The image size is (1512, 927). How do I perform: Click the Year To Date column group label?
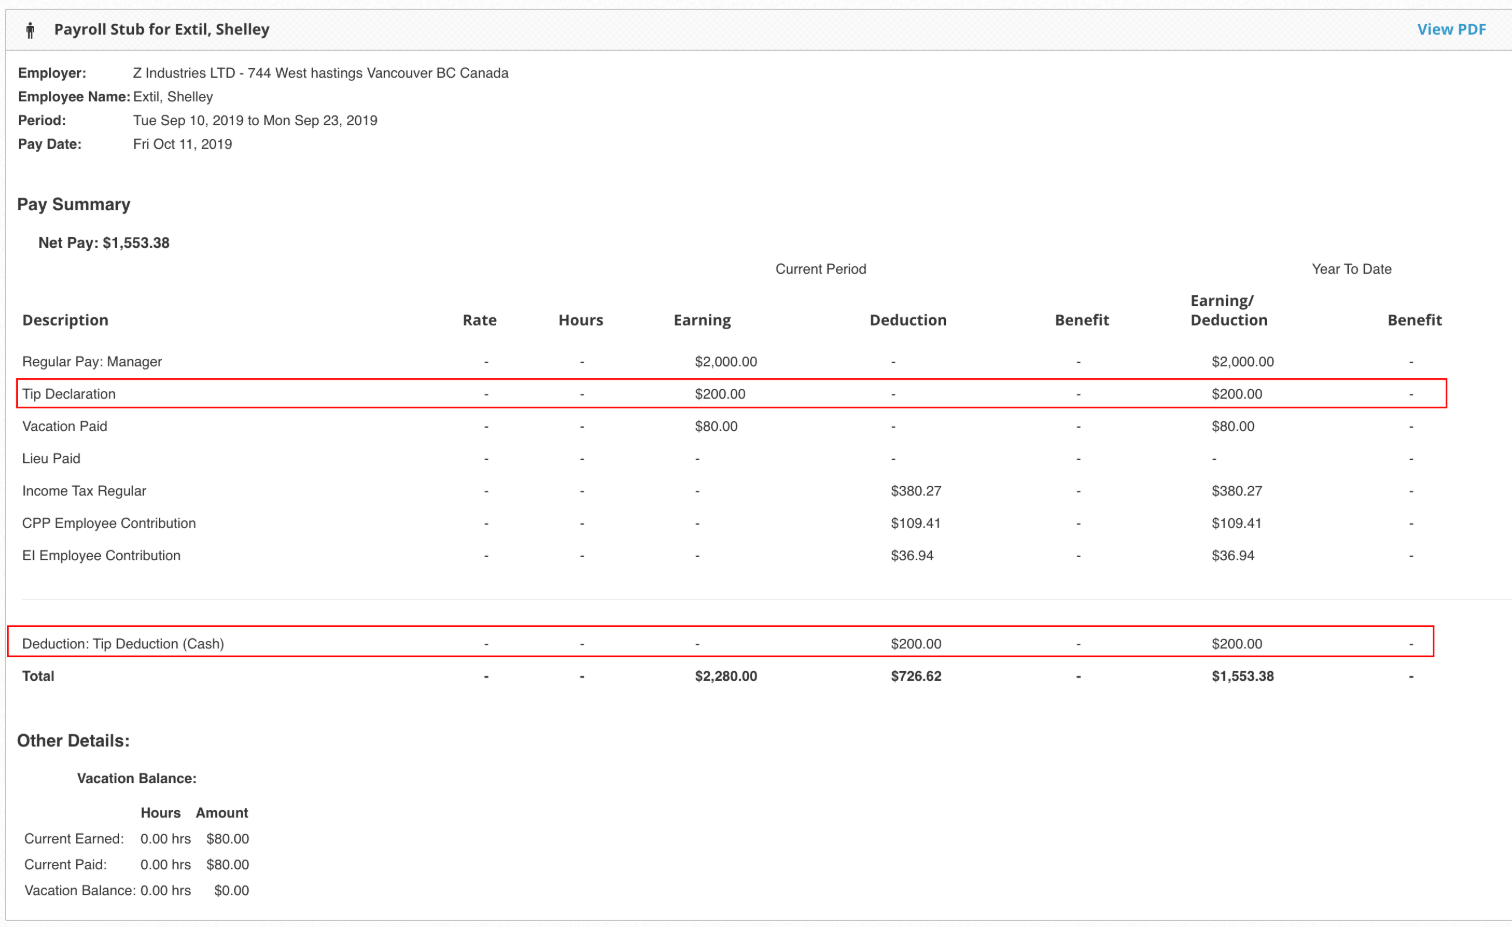[x=1351, y=269]
